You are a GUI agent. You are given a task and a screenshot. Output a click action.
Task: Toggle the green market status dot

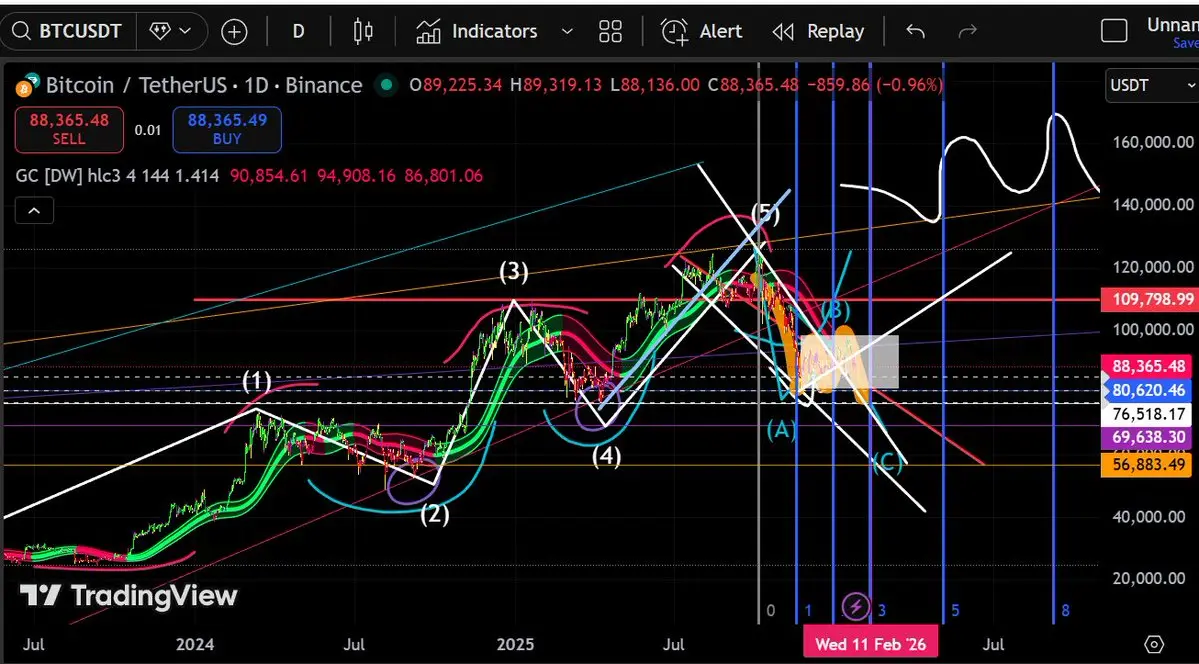[387, 85]
